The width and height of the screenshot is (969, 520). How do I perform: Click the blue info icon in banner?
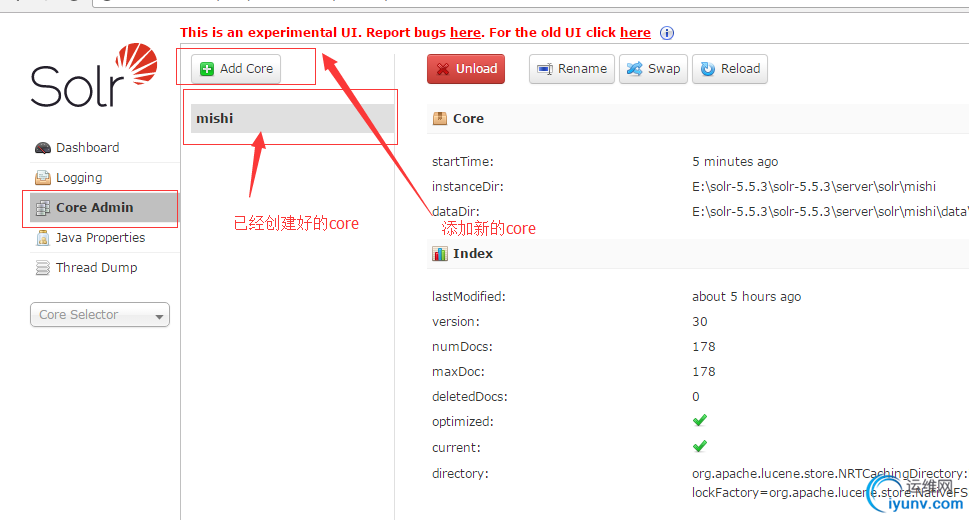tap(667, 33)
